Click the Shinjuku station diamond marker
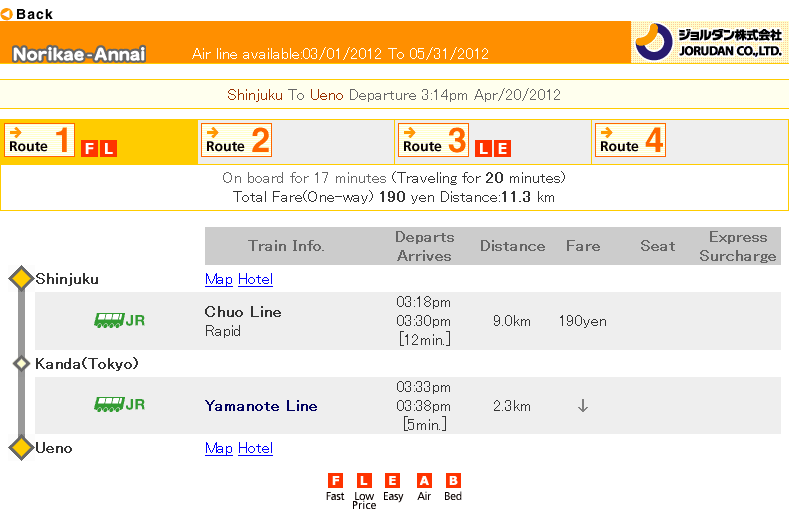Screen dimensions: 790x519 pos(21,279)
